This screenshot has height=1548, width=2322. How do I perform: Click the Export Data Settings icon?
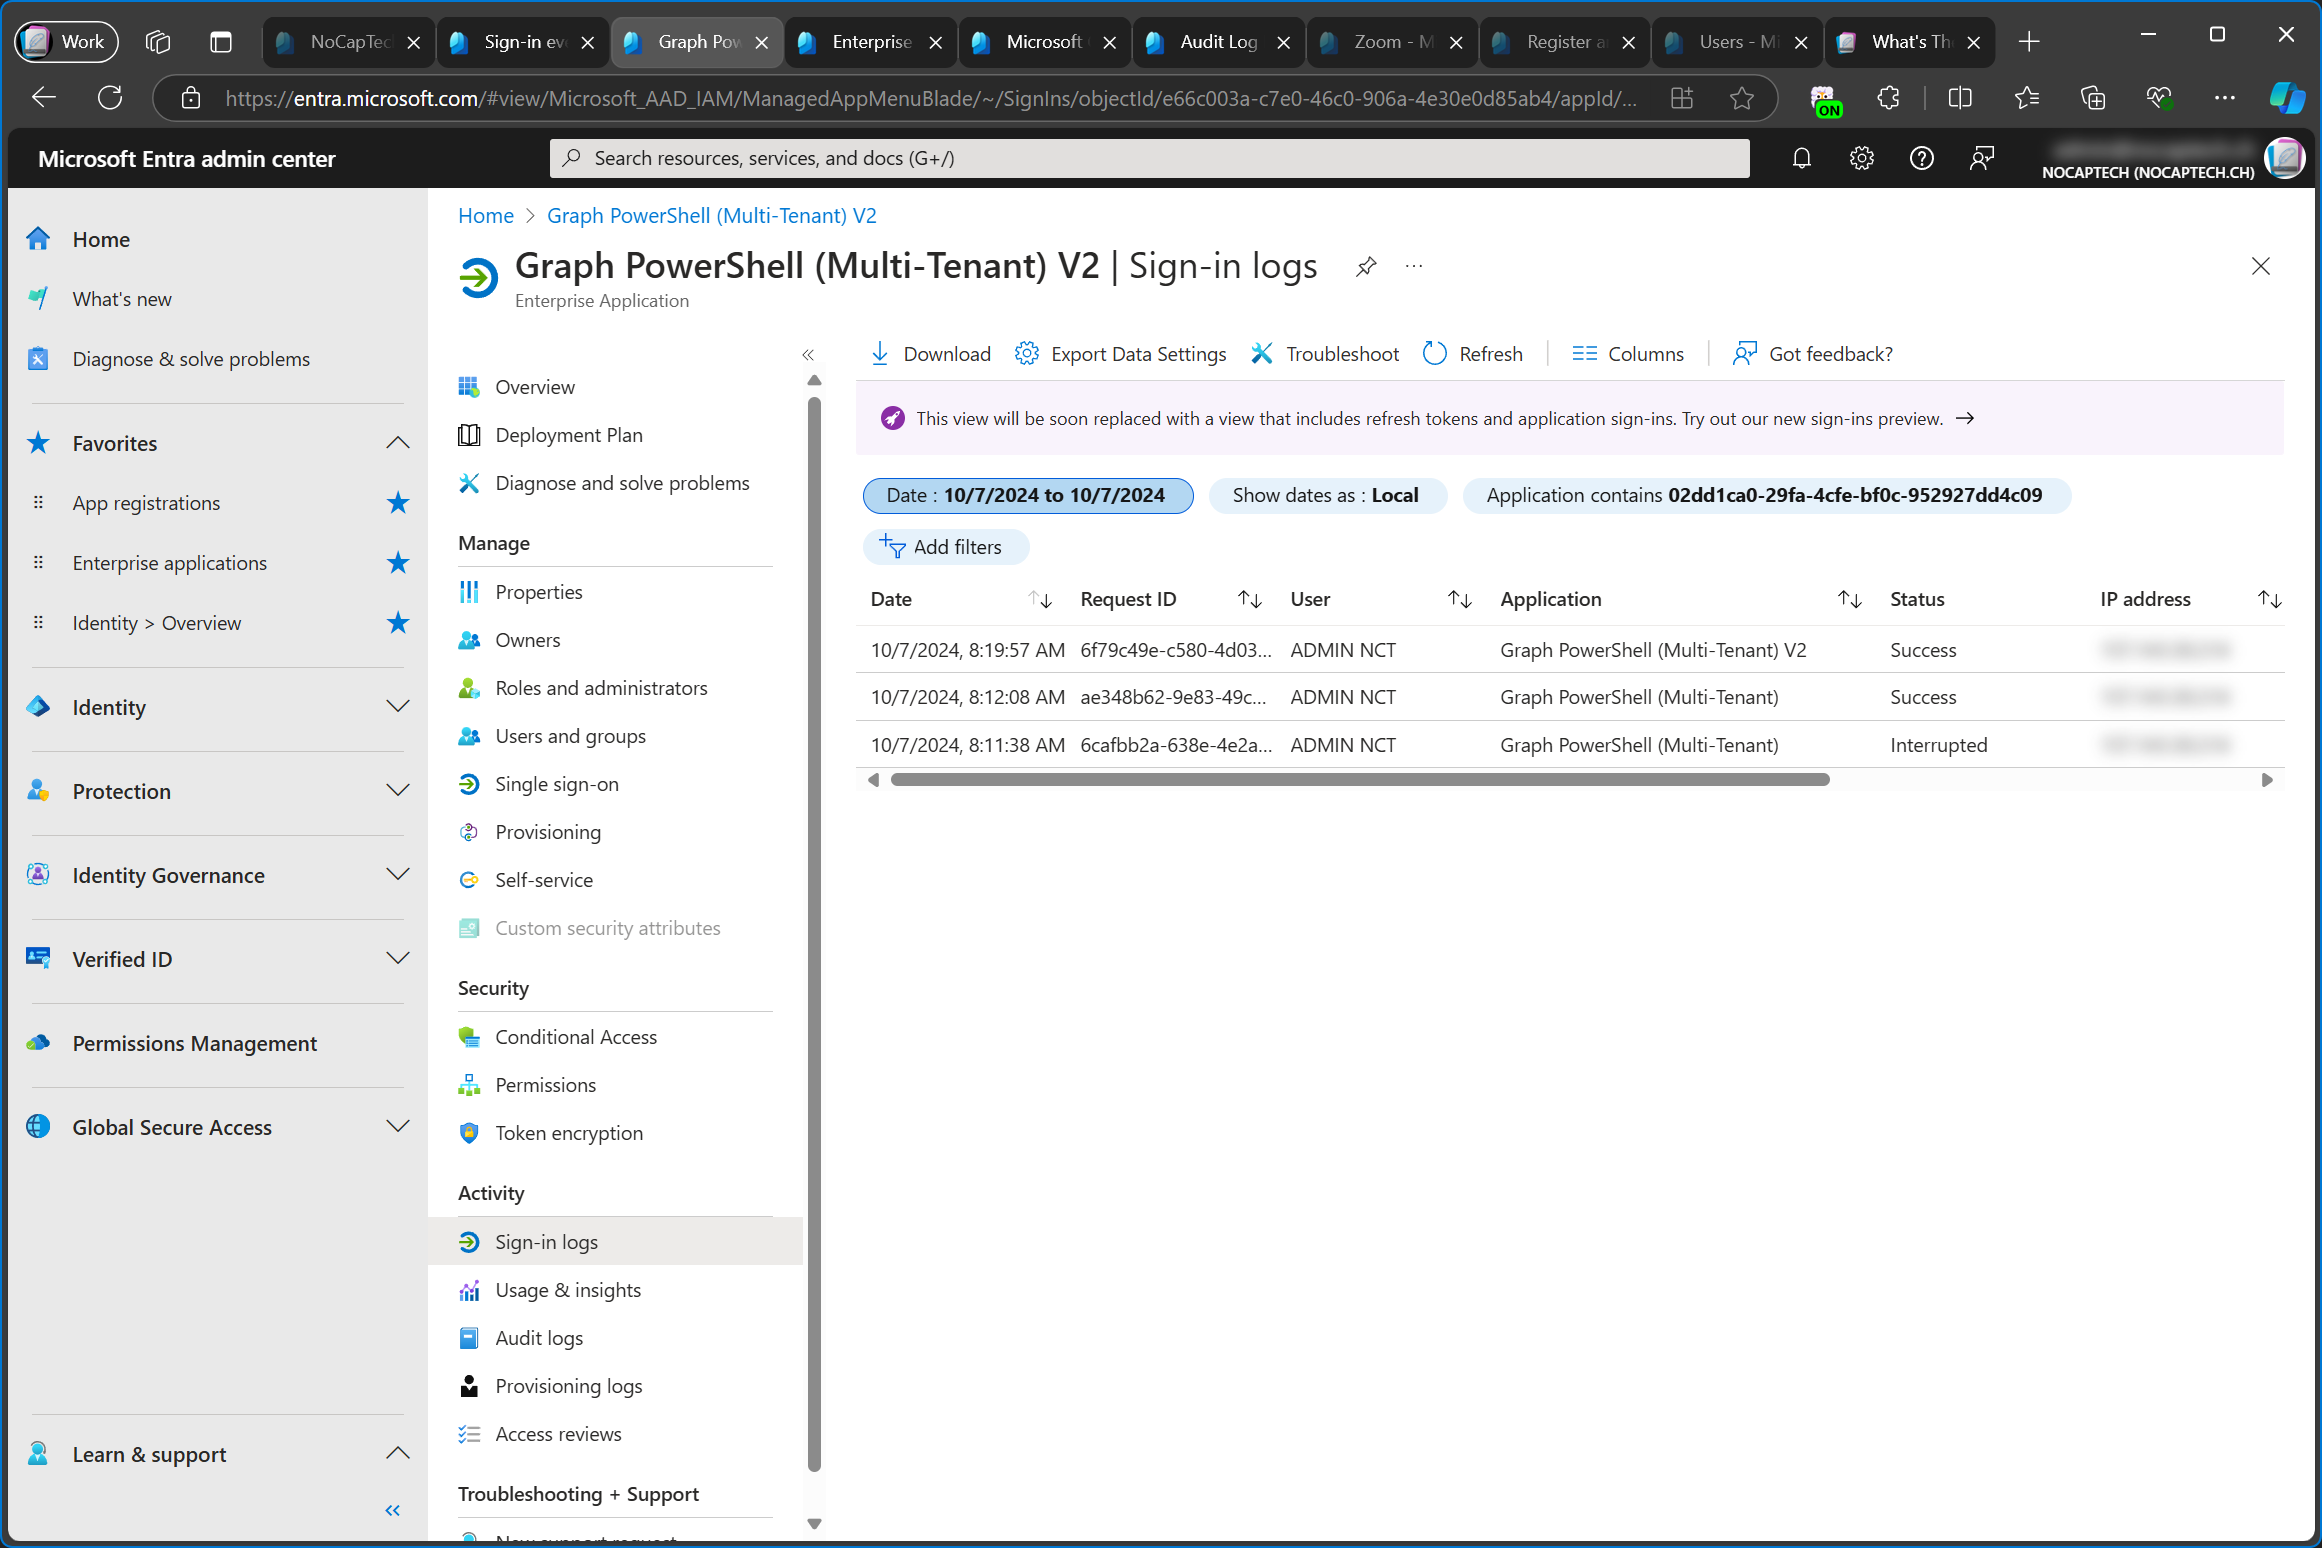point(1026,352)
